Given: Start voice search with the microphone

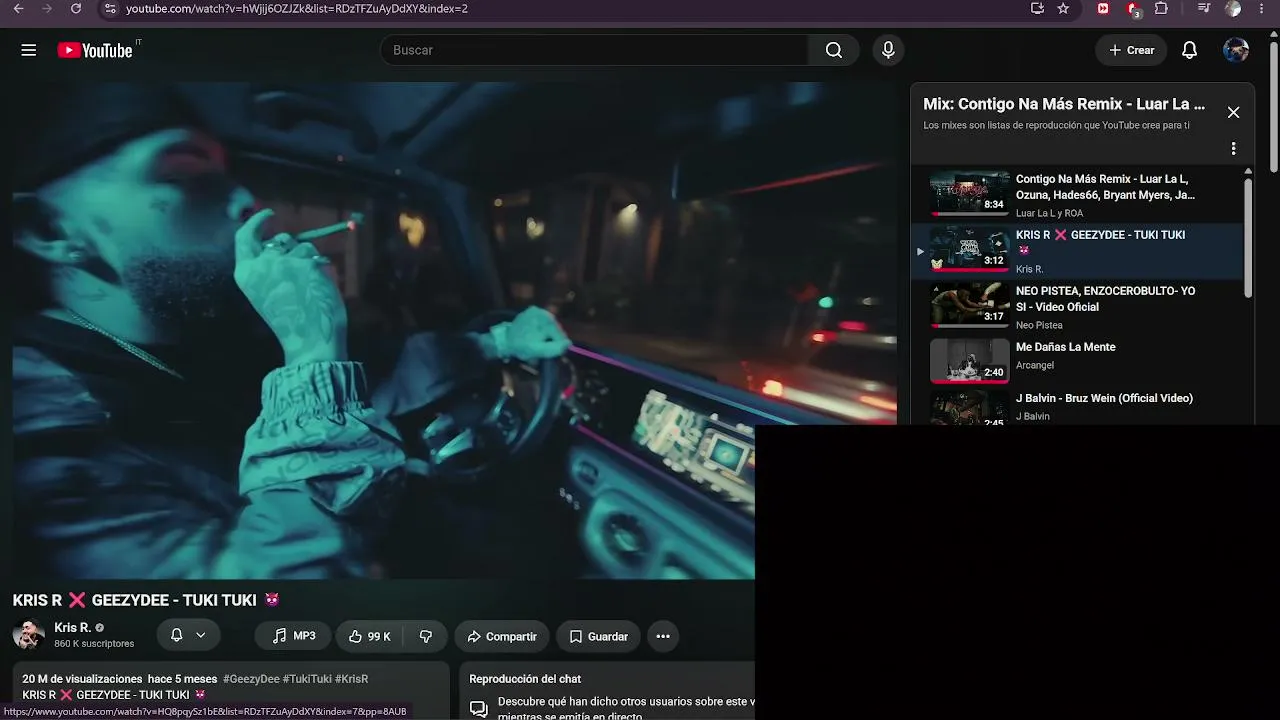Looking at the screenshot, I should (x=888, y=50).
